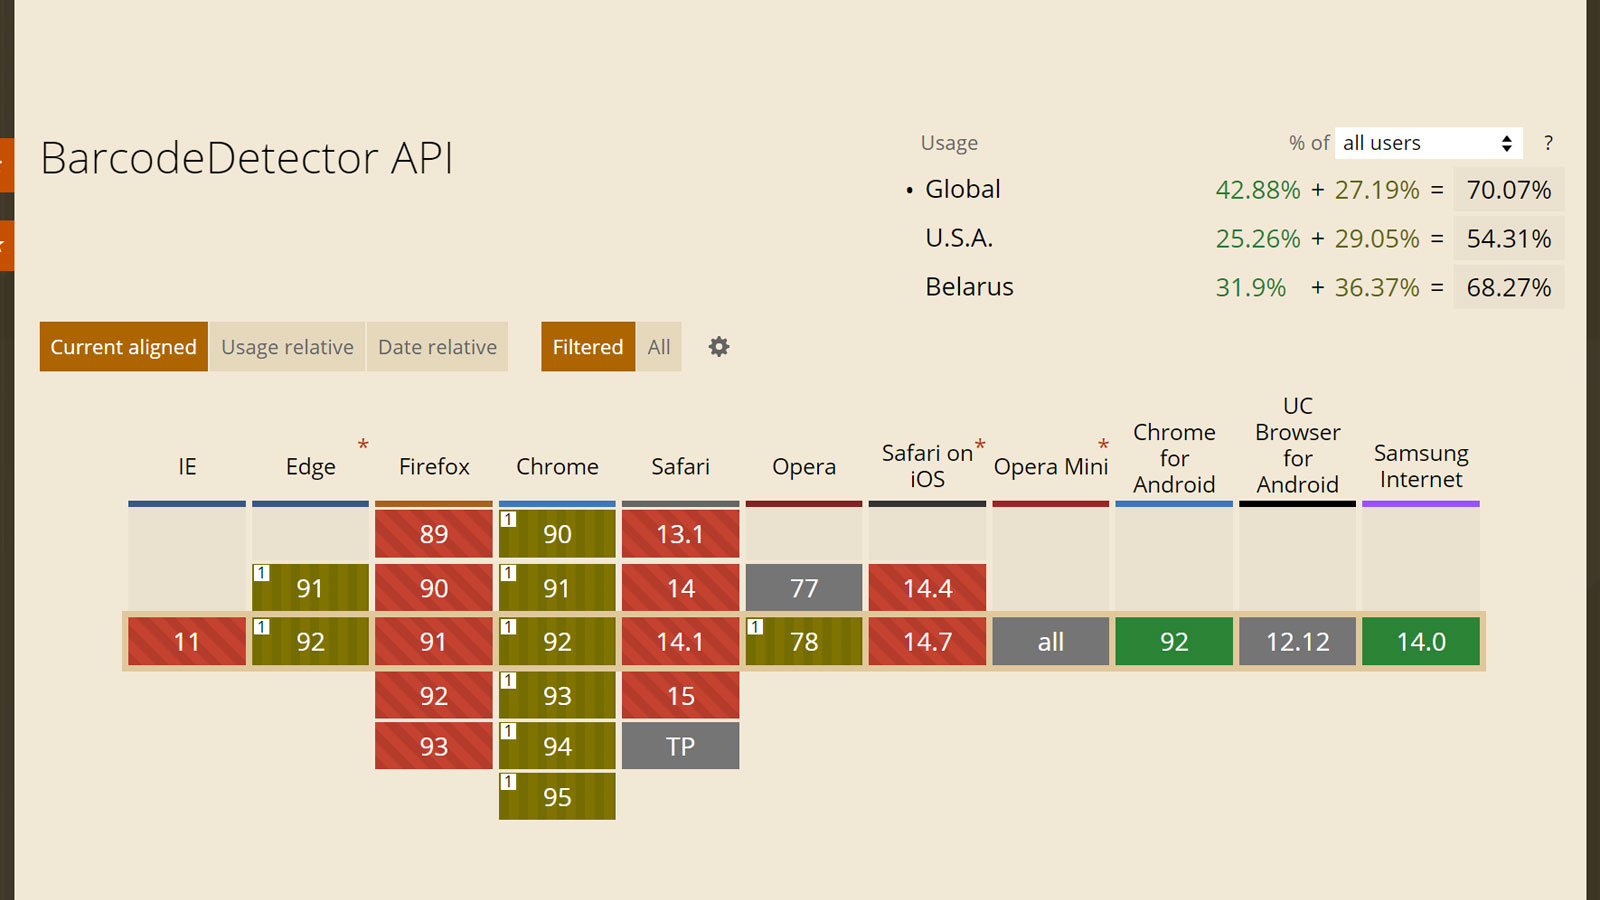1600x900 pixels.
Task: Click the asterisk beside Opera Mini
Action: [1103, 445]
